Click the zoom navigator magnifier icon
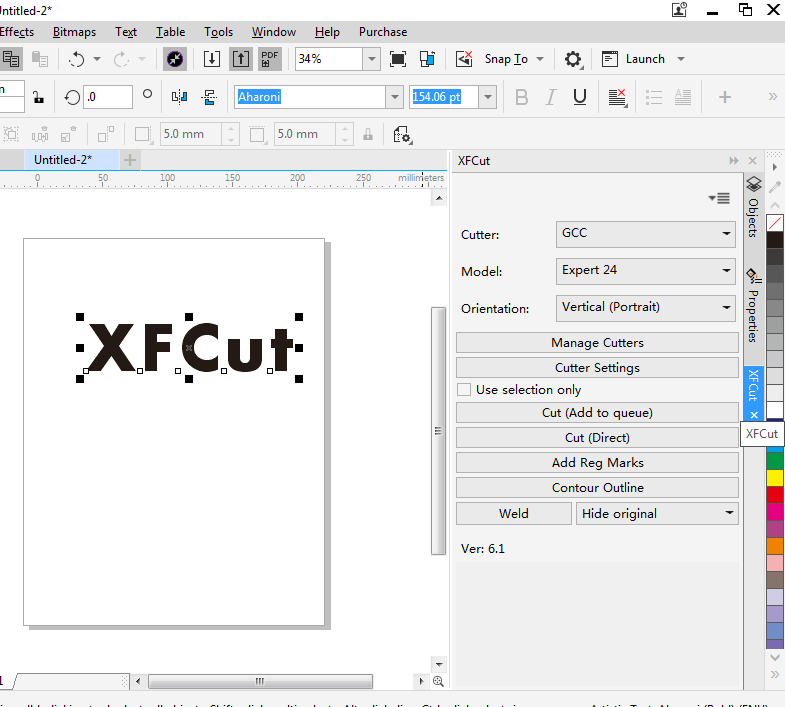The width and height of the screenshot is (785, 707). coord(438,681)
